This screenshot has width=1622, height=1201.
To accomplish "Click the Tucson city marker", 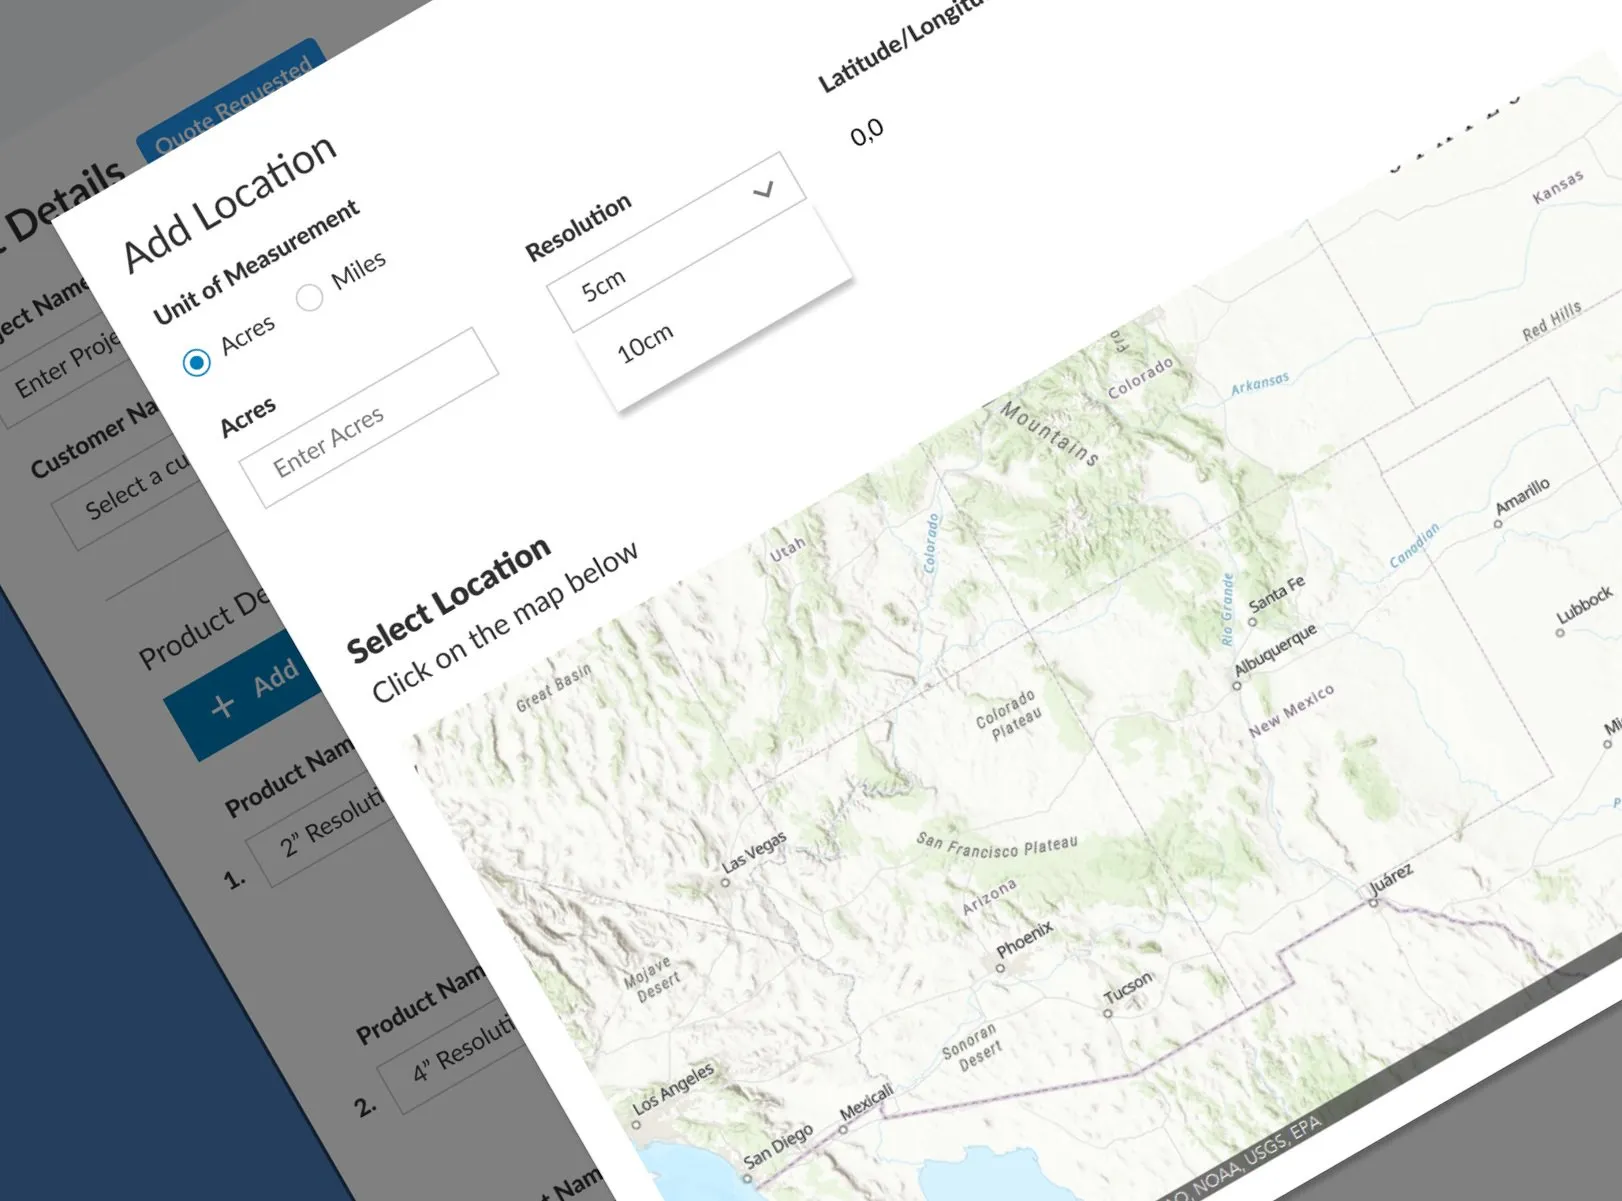I will [1107, 1013].
